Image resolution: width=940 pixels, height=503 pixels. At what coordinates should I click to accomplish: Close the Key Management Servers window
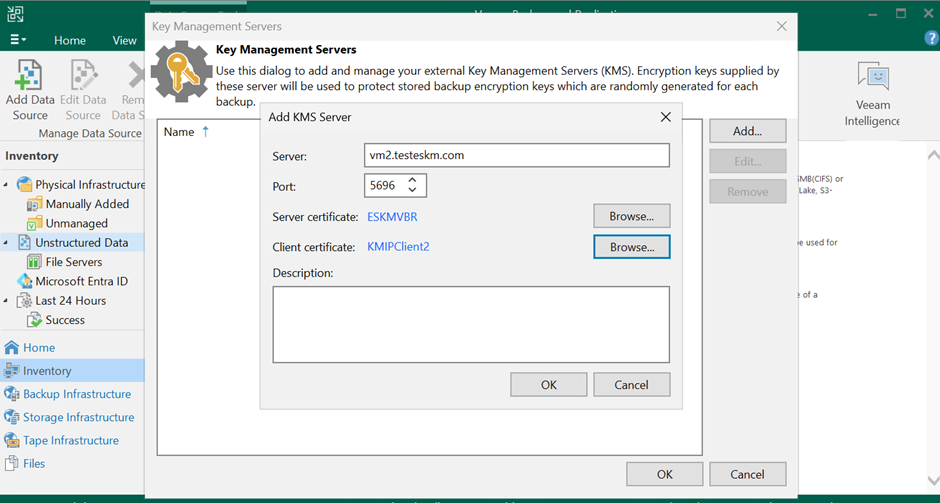(x=781, y=26)
